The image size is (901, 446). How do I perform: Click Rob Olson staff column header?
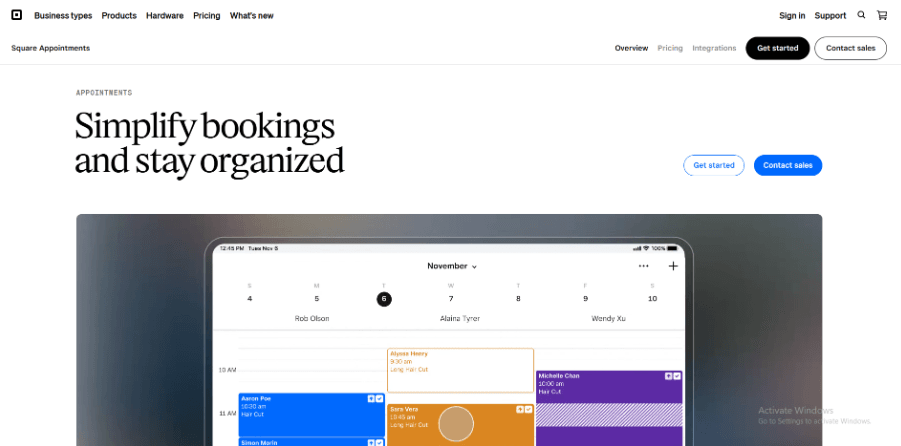click(312, 318)
